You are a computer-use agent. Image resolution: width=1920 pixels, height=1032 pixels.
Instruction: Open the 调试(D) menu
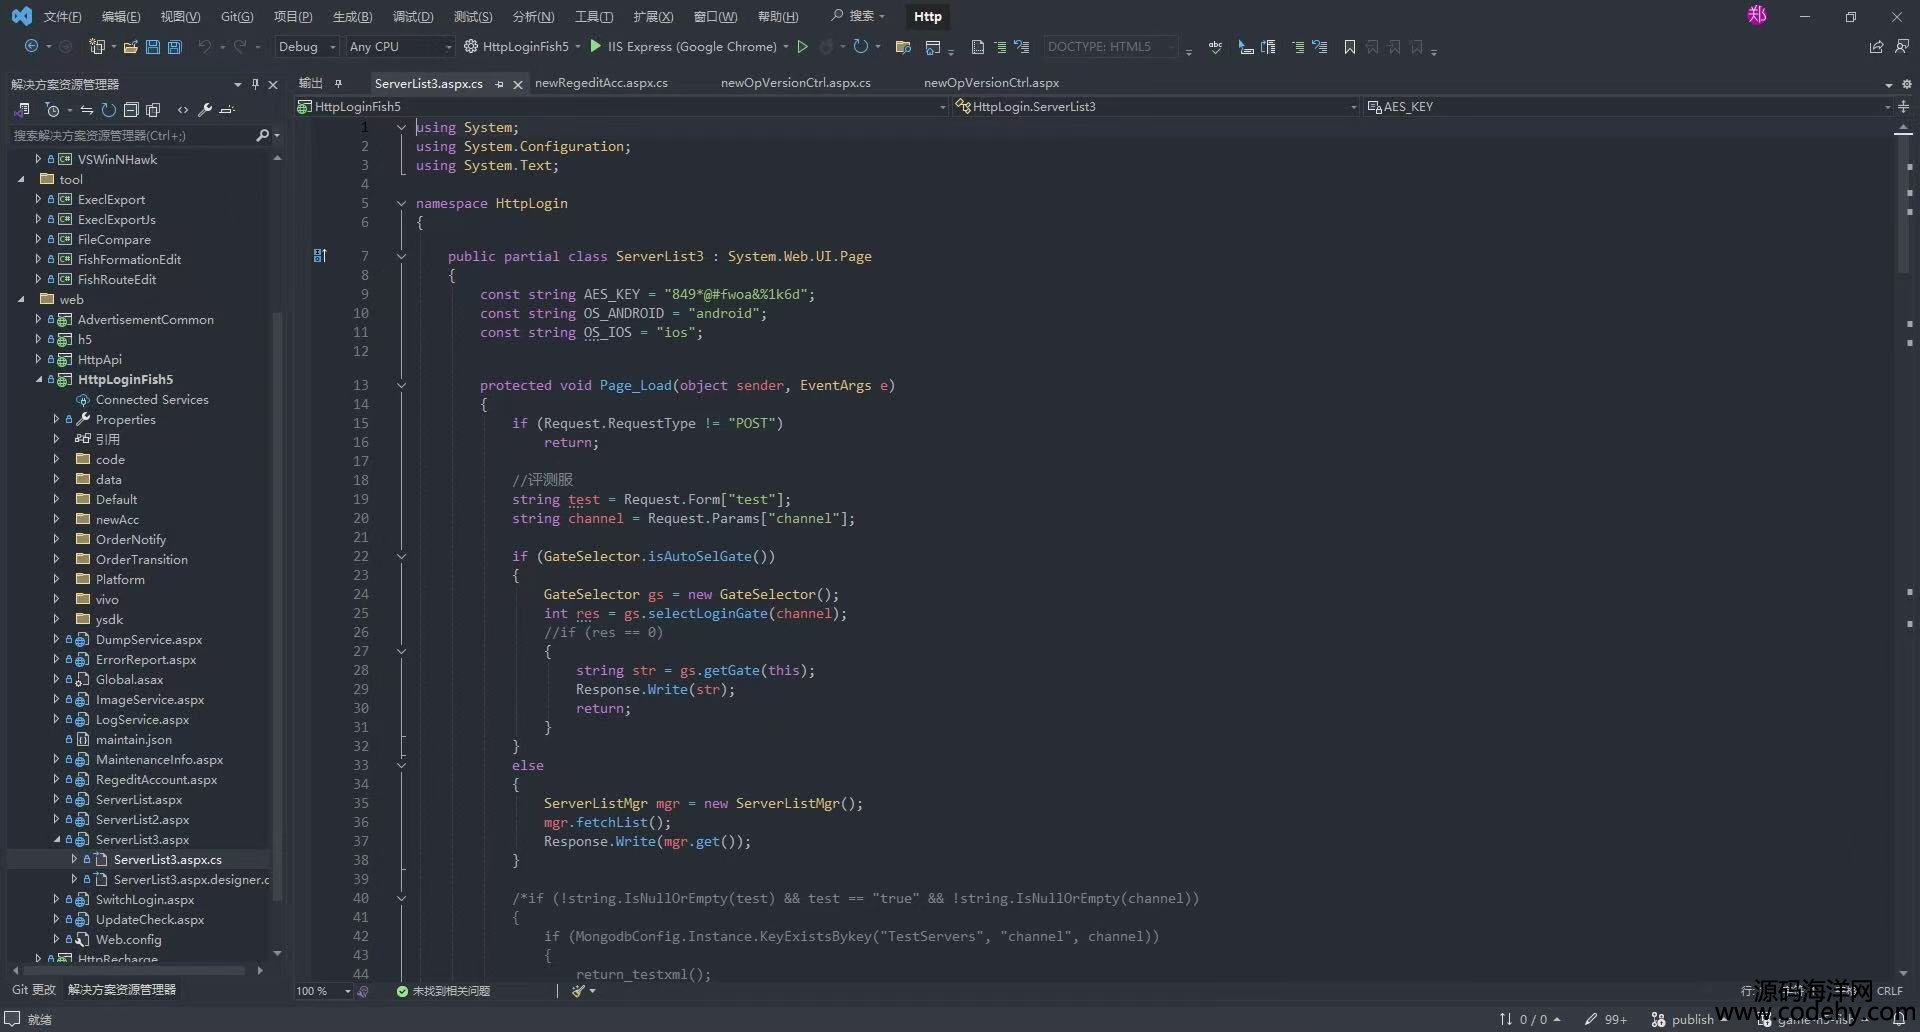(x=413, y=16)
